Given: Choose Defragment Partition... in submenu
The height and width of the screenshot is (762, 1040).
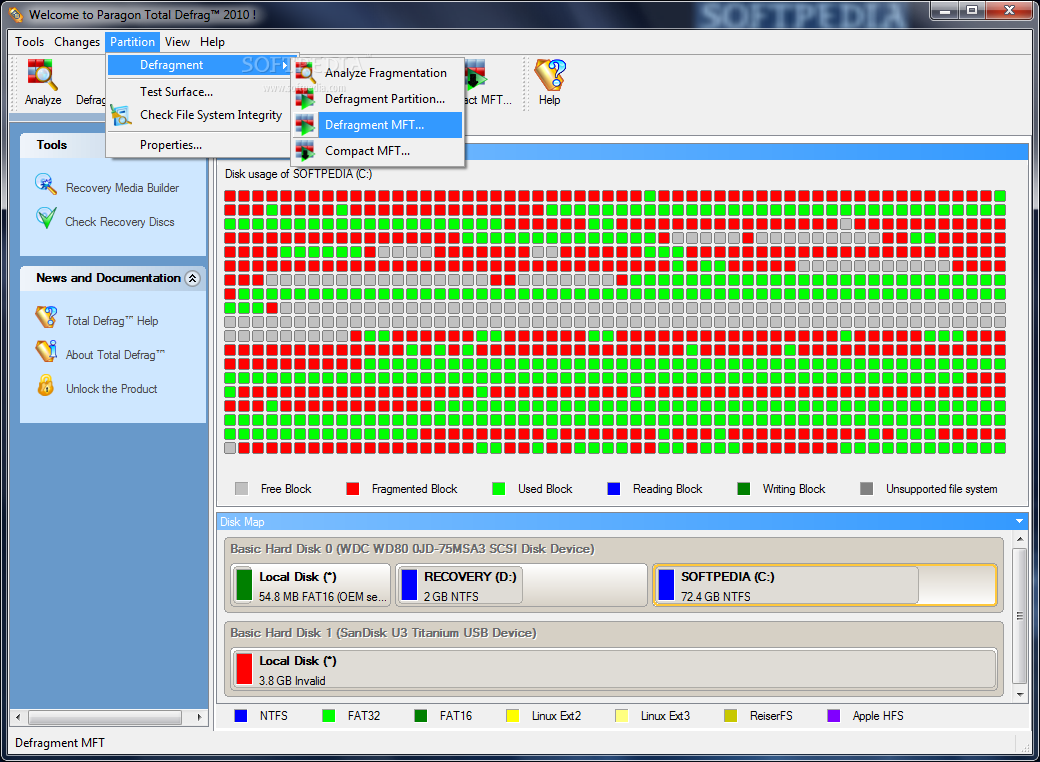Looking at the screenshot, I should 377,99.
